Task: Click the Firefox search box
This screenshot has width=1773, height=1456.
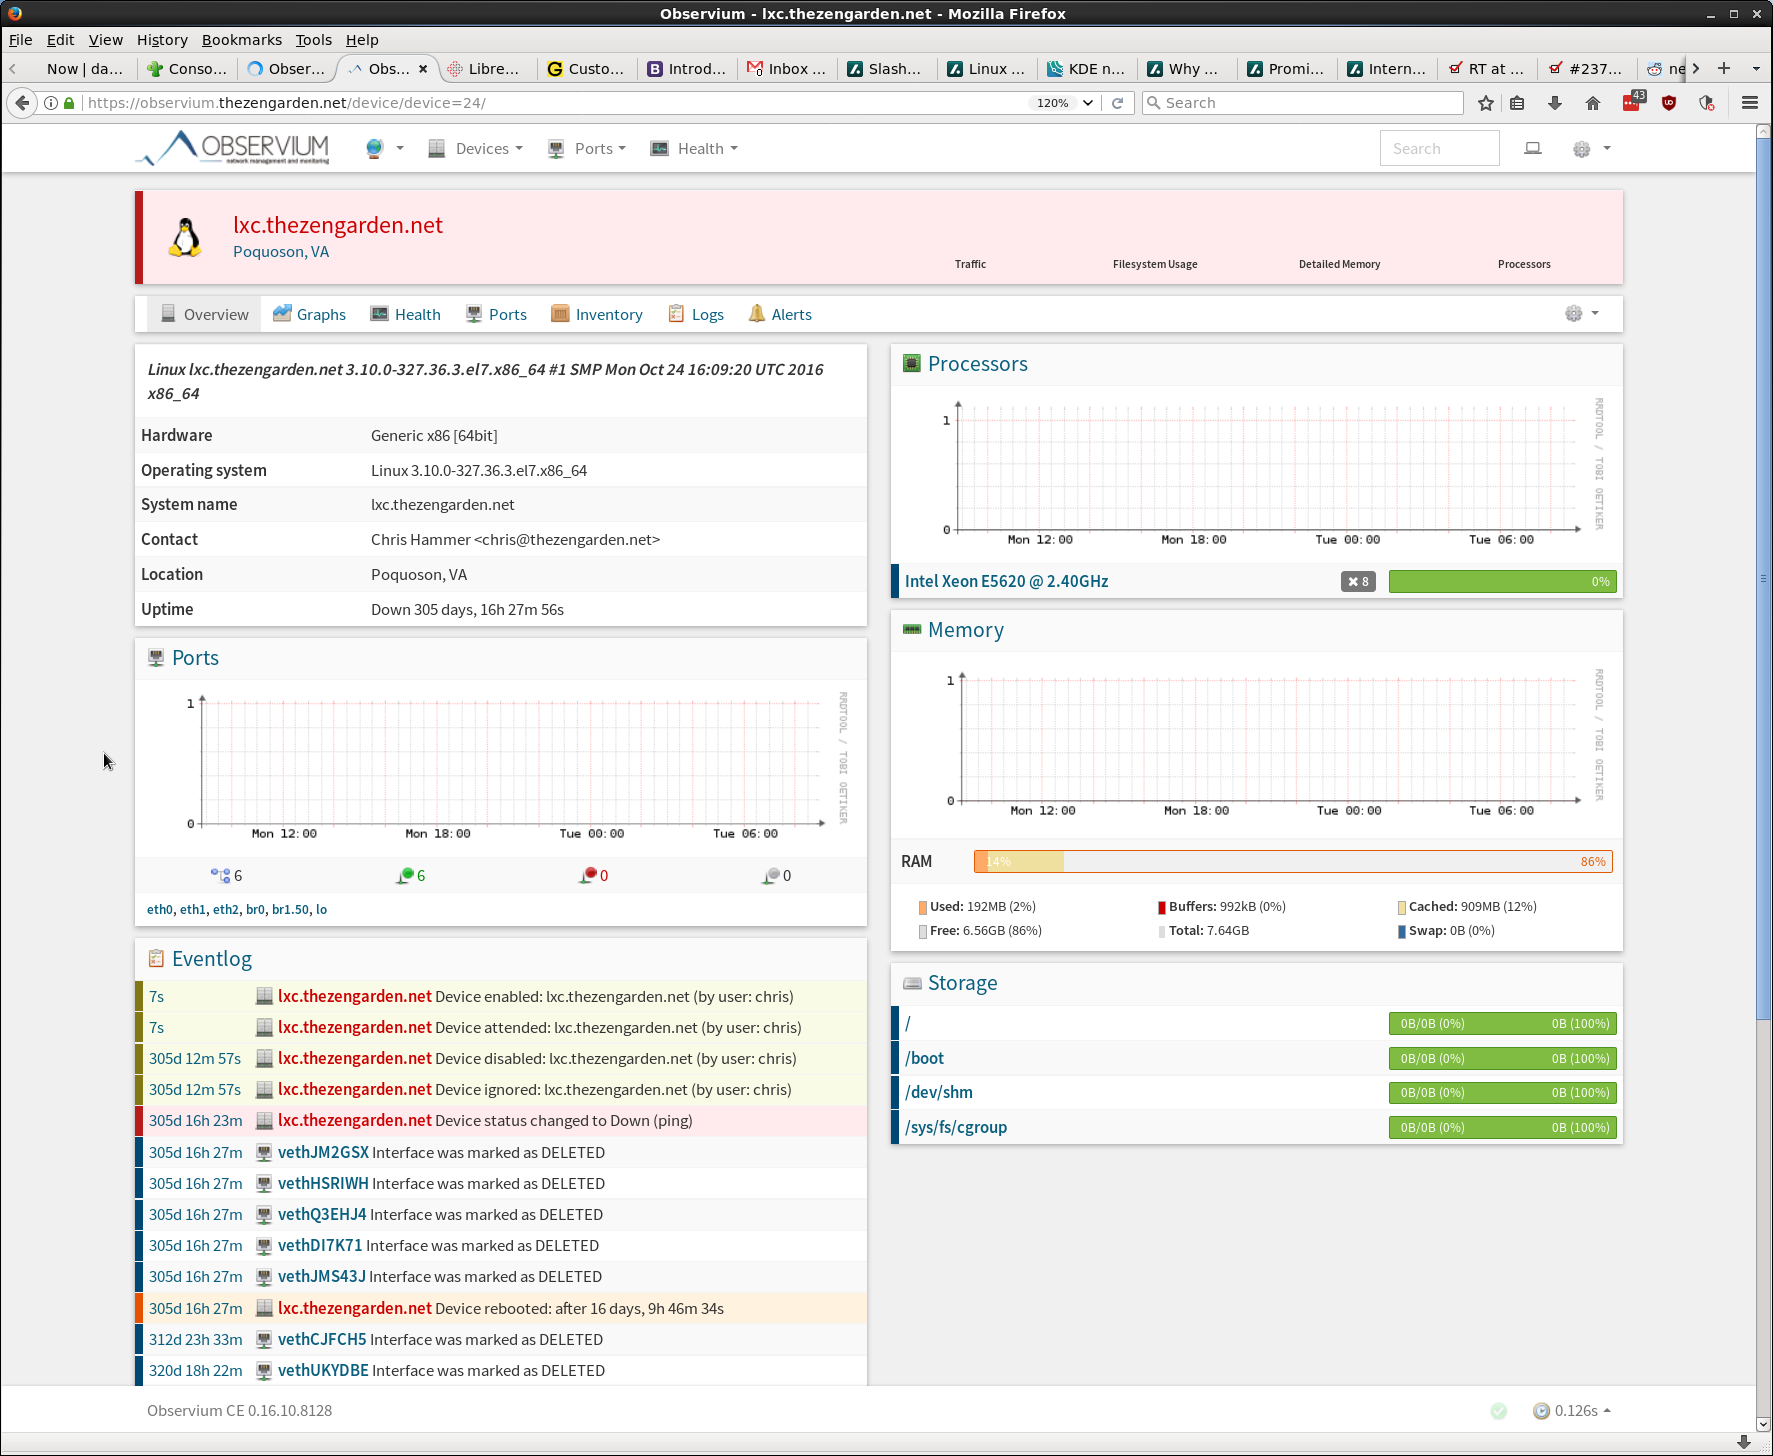Action: (1302, 103)
